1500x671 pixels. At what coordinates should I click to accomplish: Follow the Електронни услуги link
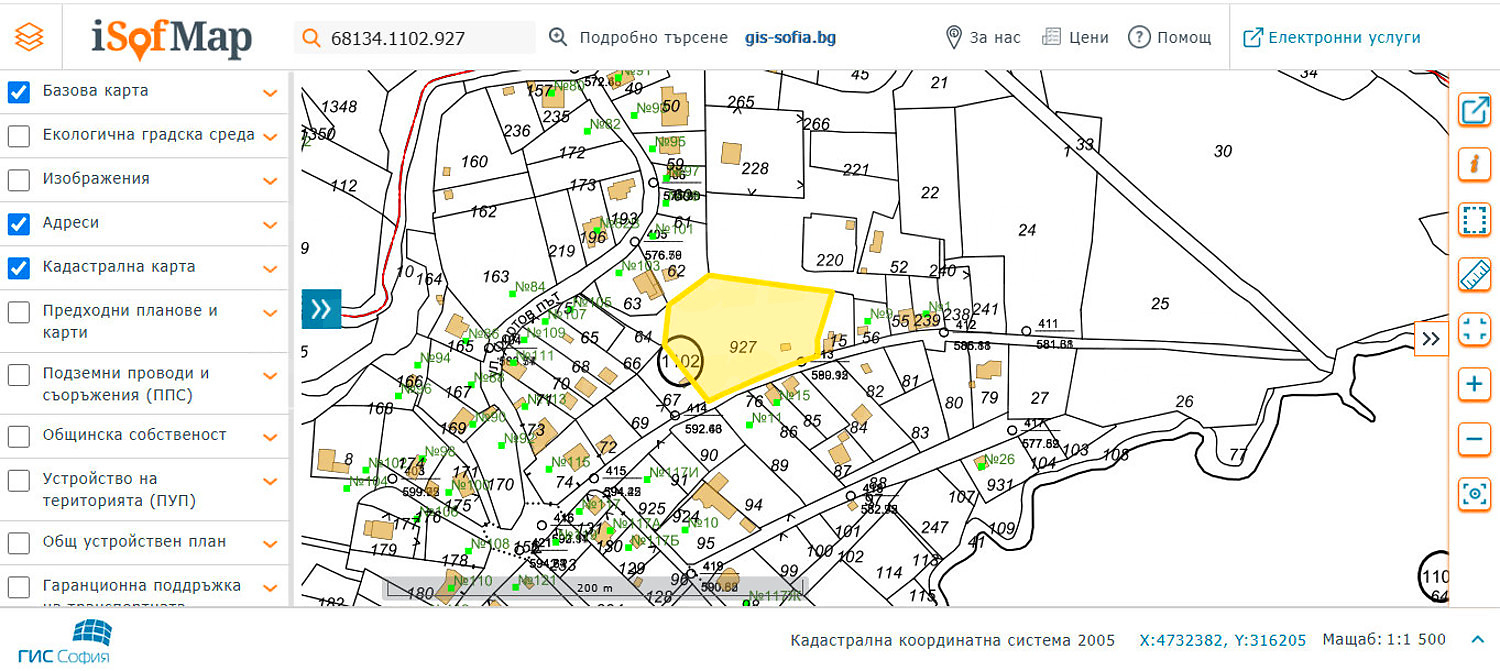click(x=1332, y=38)
